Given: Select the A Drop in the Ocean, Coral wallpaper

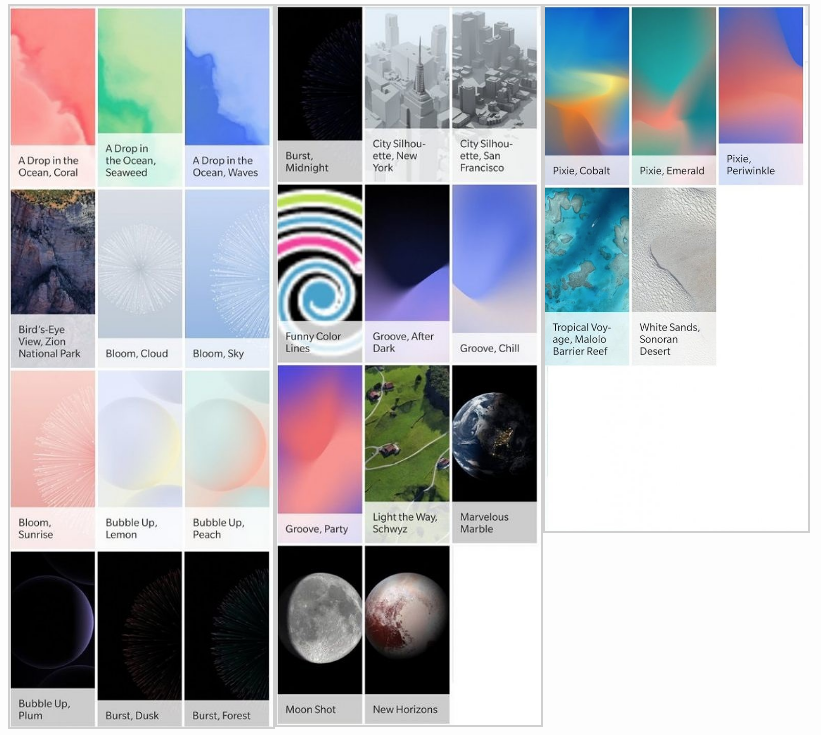Looking at the screenshot, I should 53,98.
